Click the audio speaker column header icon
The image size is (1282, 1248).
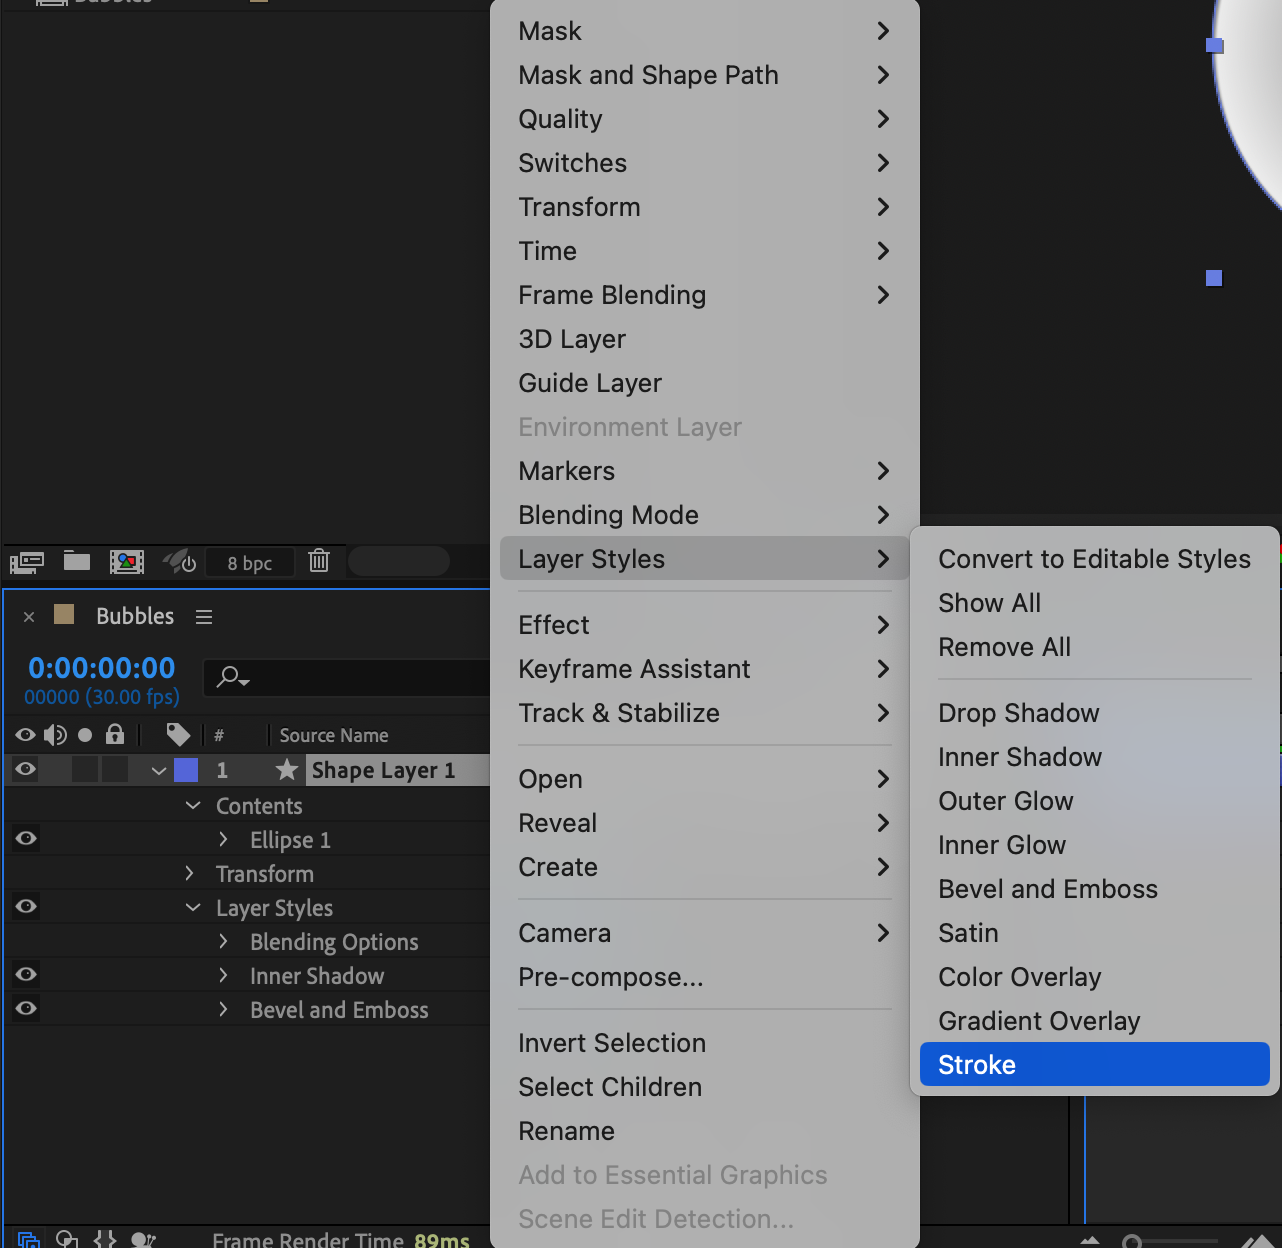55,735
